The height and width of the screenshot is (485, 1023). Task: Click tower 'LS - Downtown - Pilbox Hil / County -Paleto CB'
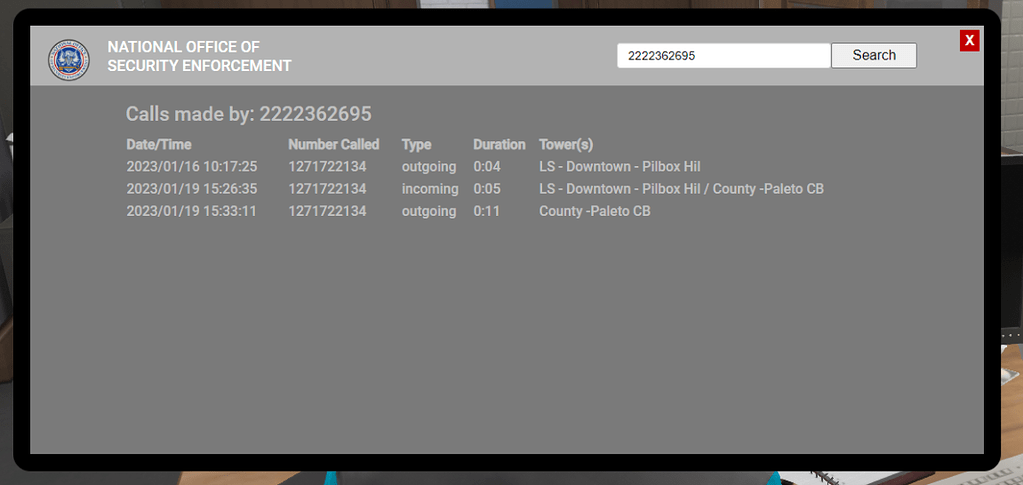(681, 189)
